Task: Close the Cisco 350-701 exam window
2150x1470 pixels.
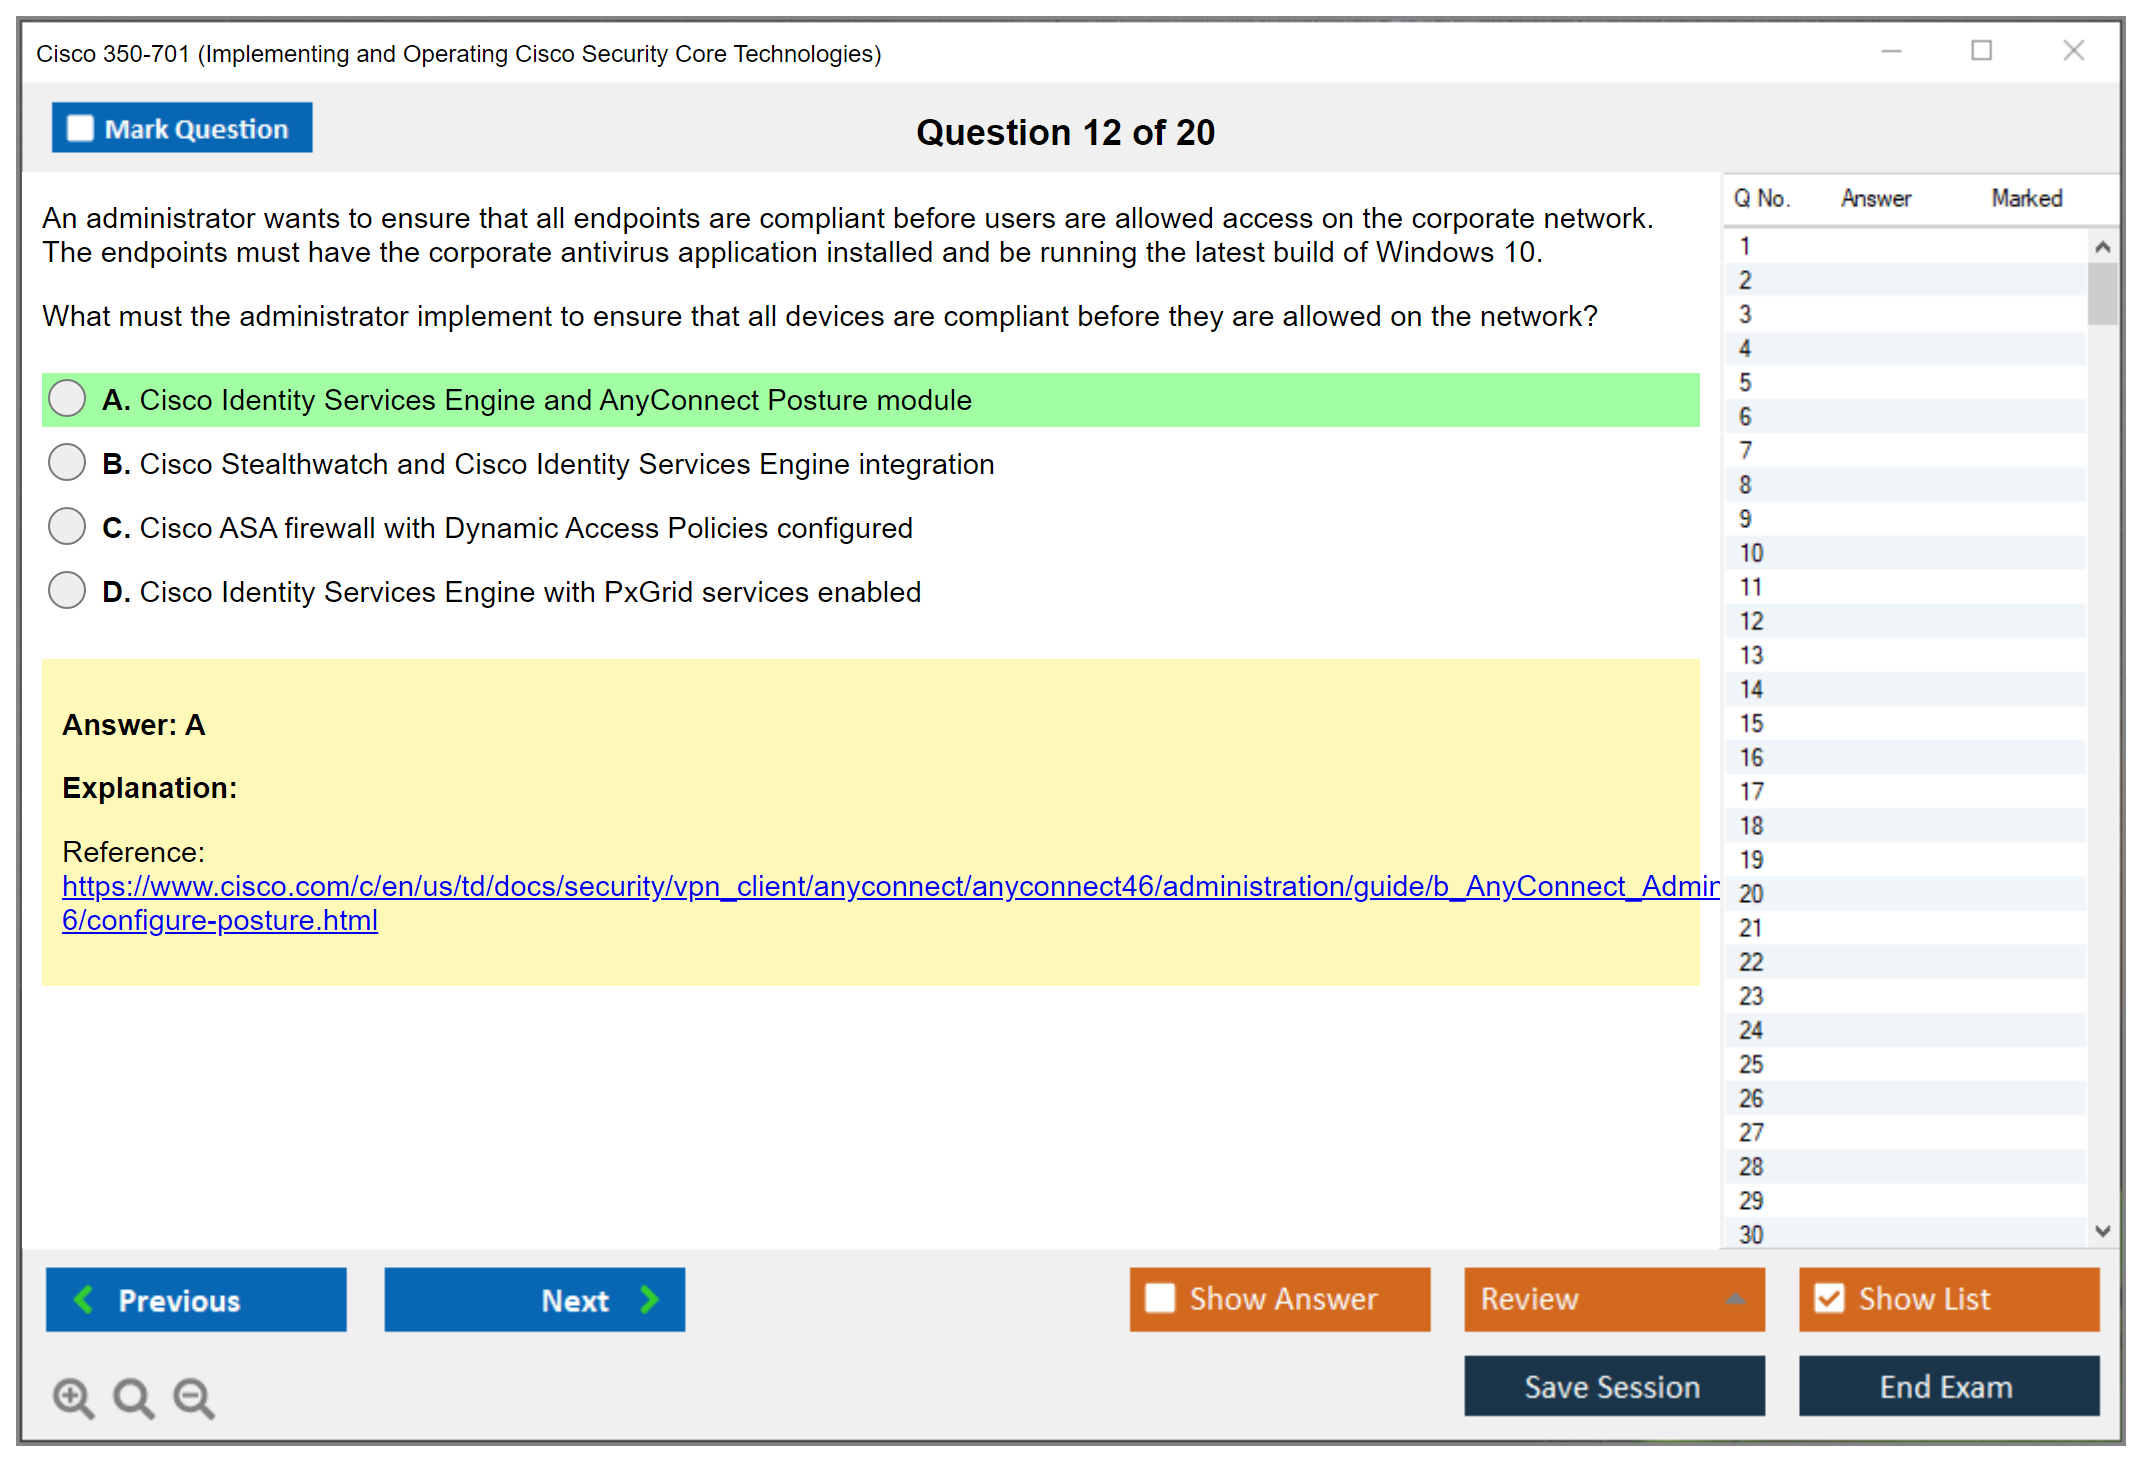Action: pos(2073,51)
